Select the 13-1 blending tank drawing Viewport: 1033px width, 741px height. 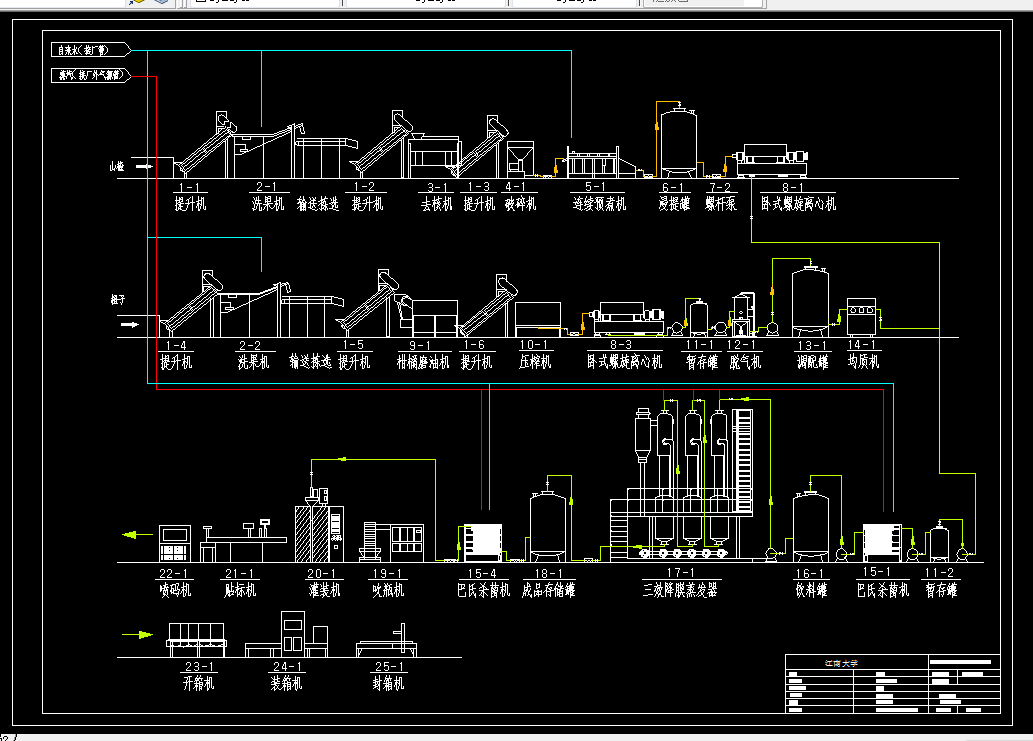point(810,300)
